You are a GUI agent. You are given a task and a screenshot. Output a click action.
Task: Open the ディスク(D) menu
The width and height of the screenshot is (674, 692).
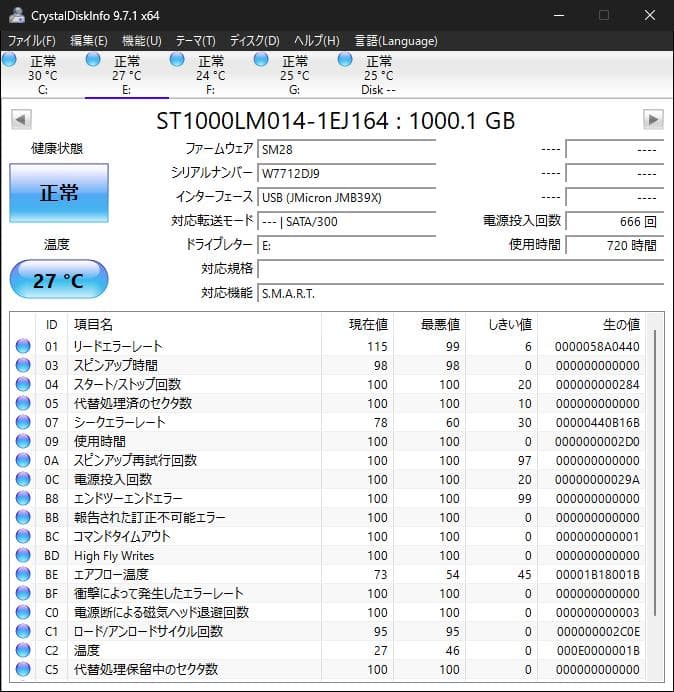254,41
